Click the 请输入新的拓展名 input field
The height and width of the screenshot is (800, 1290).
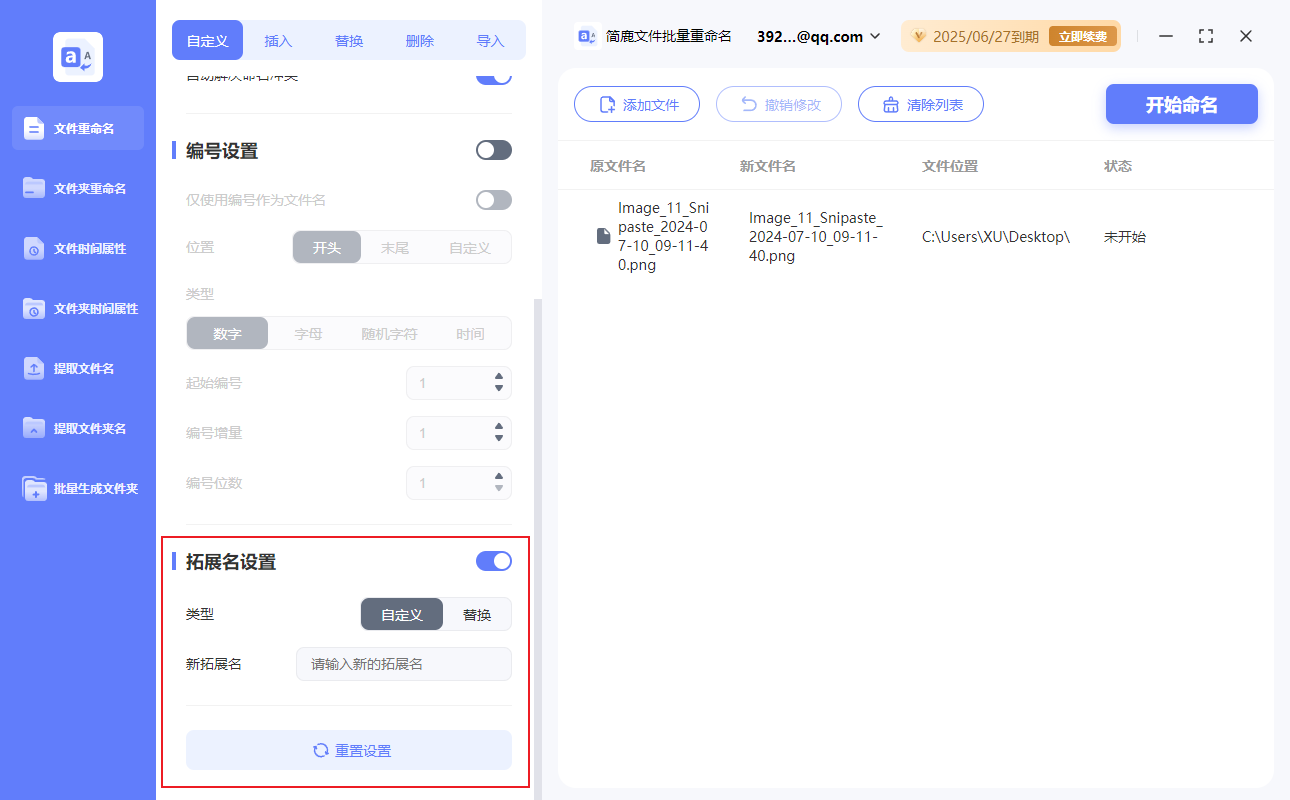pyautogui.click(x=403, y=664)
